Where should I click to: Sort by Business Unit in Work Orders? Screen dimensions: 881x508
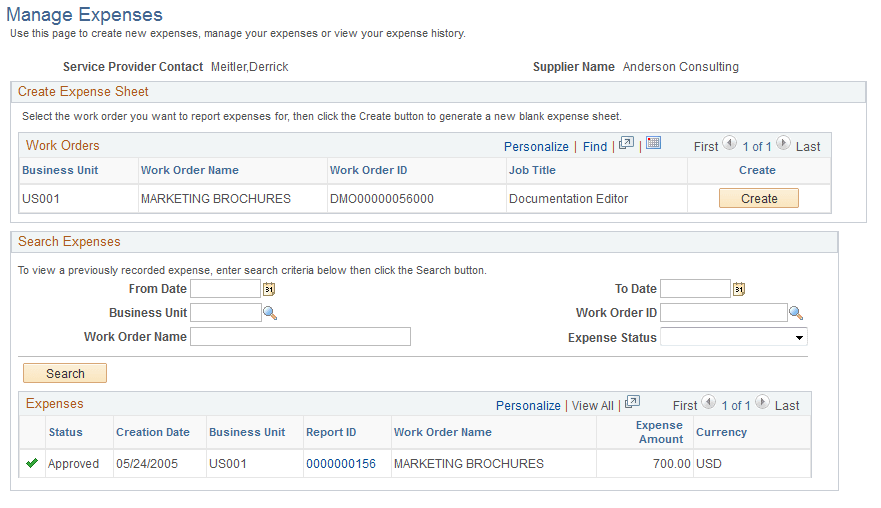(60, 170)
